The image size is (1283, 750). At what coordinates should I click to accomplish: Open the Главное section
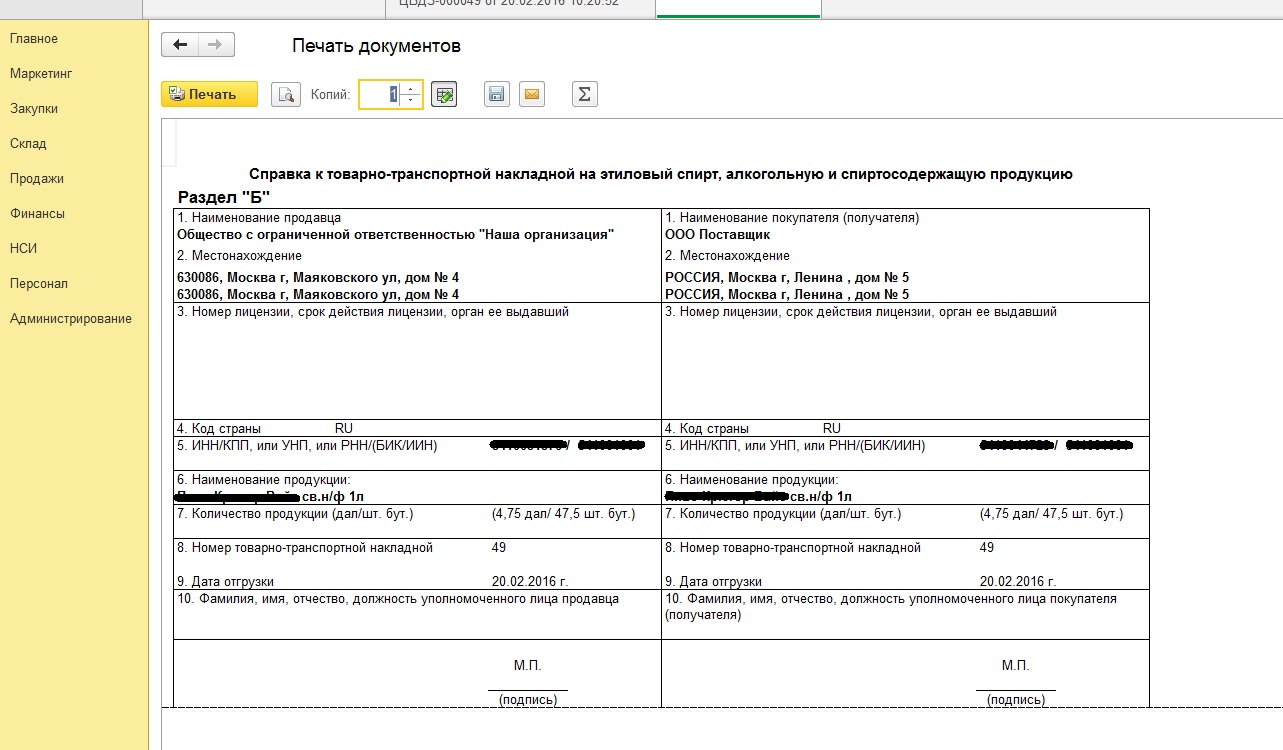point(34,39)
